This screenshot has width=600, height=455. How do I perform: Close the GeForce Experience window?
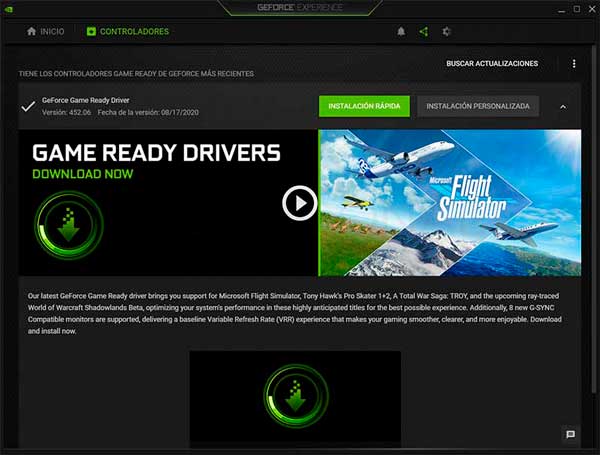pyautogui.click(x=592, y=9)
